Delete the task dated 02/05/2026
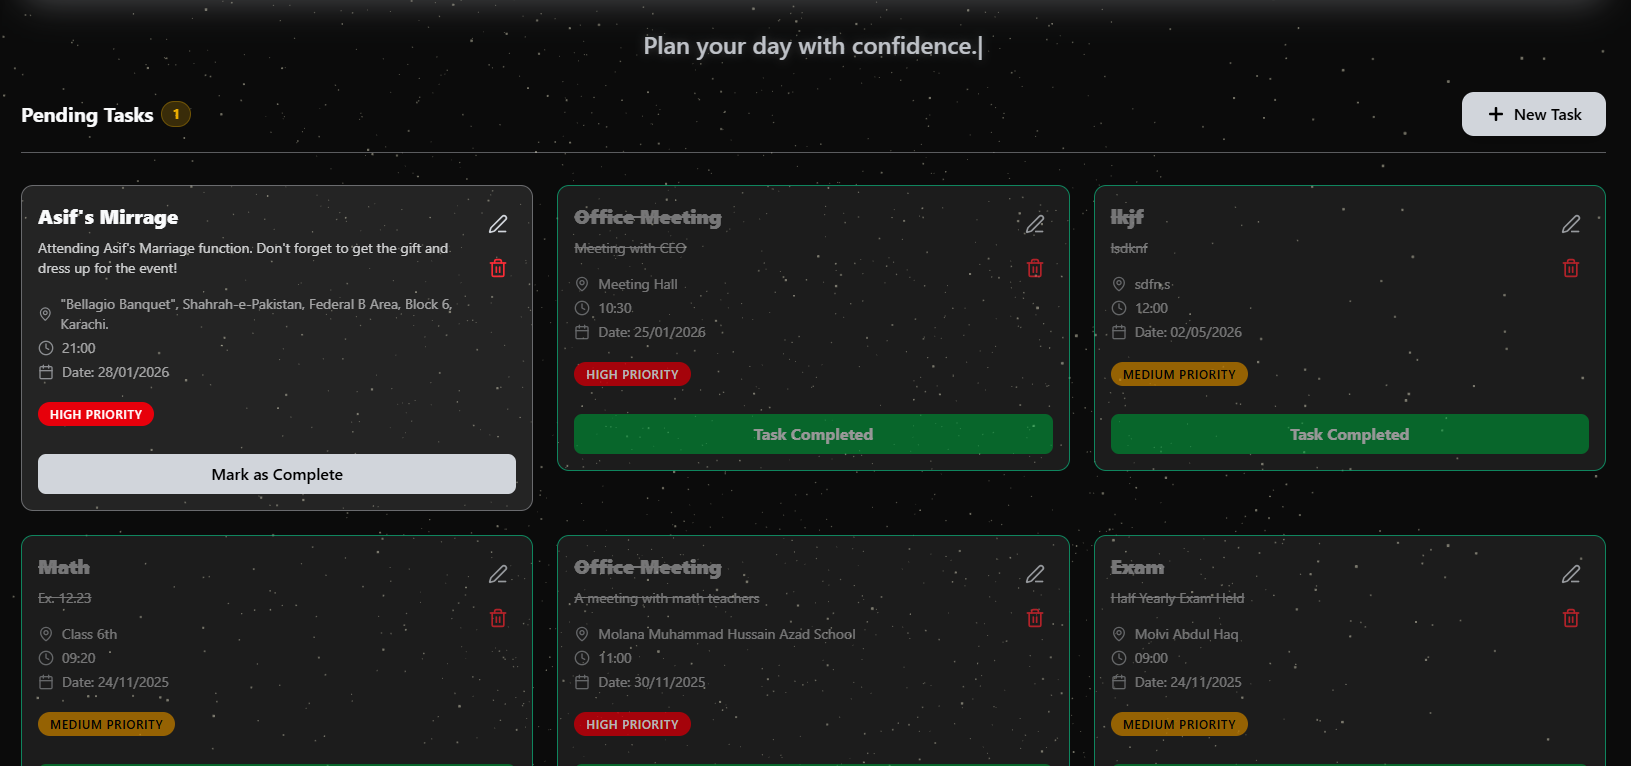 [x=1571, y=268]
